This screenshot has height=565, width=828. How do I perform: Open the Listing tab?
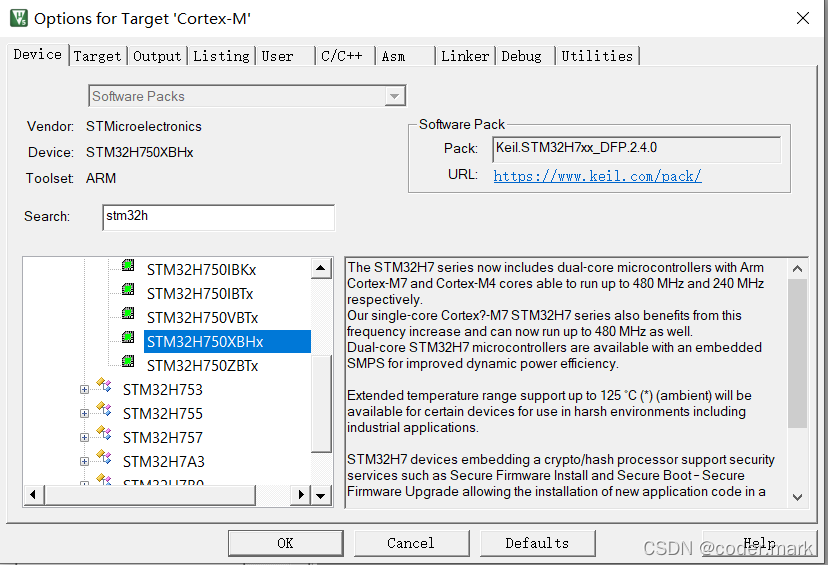tap(221, 56)
